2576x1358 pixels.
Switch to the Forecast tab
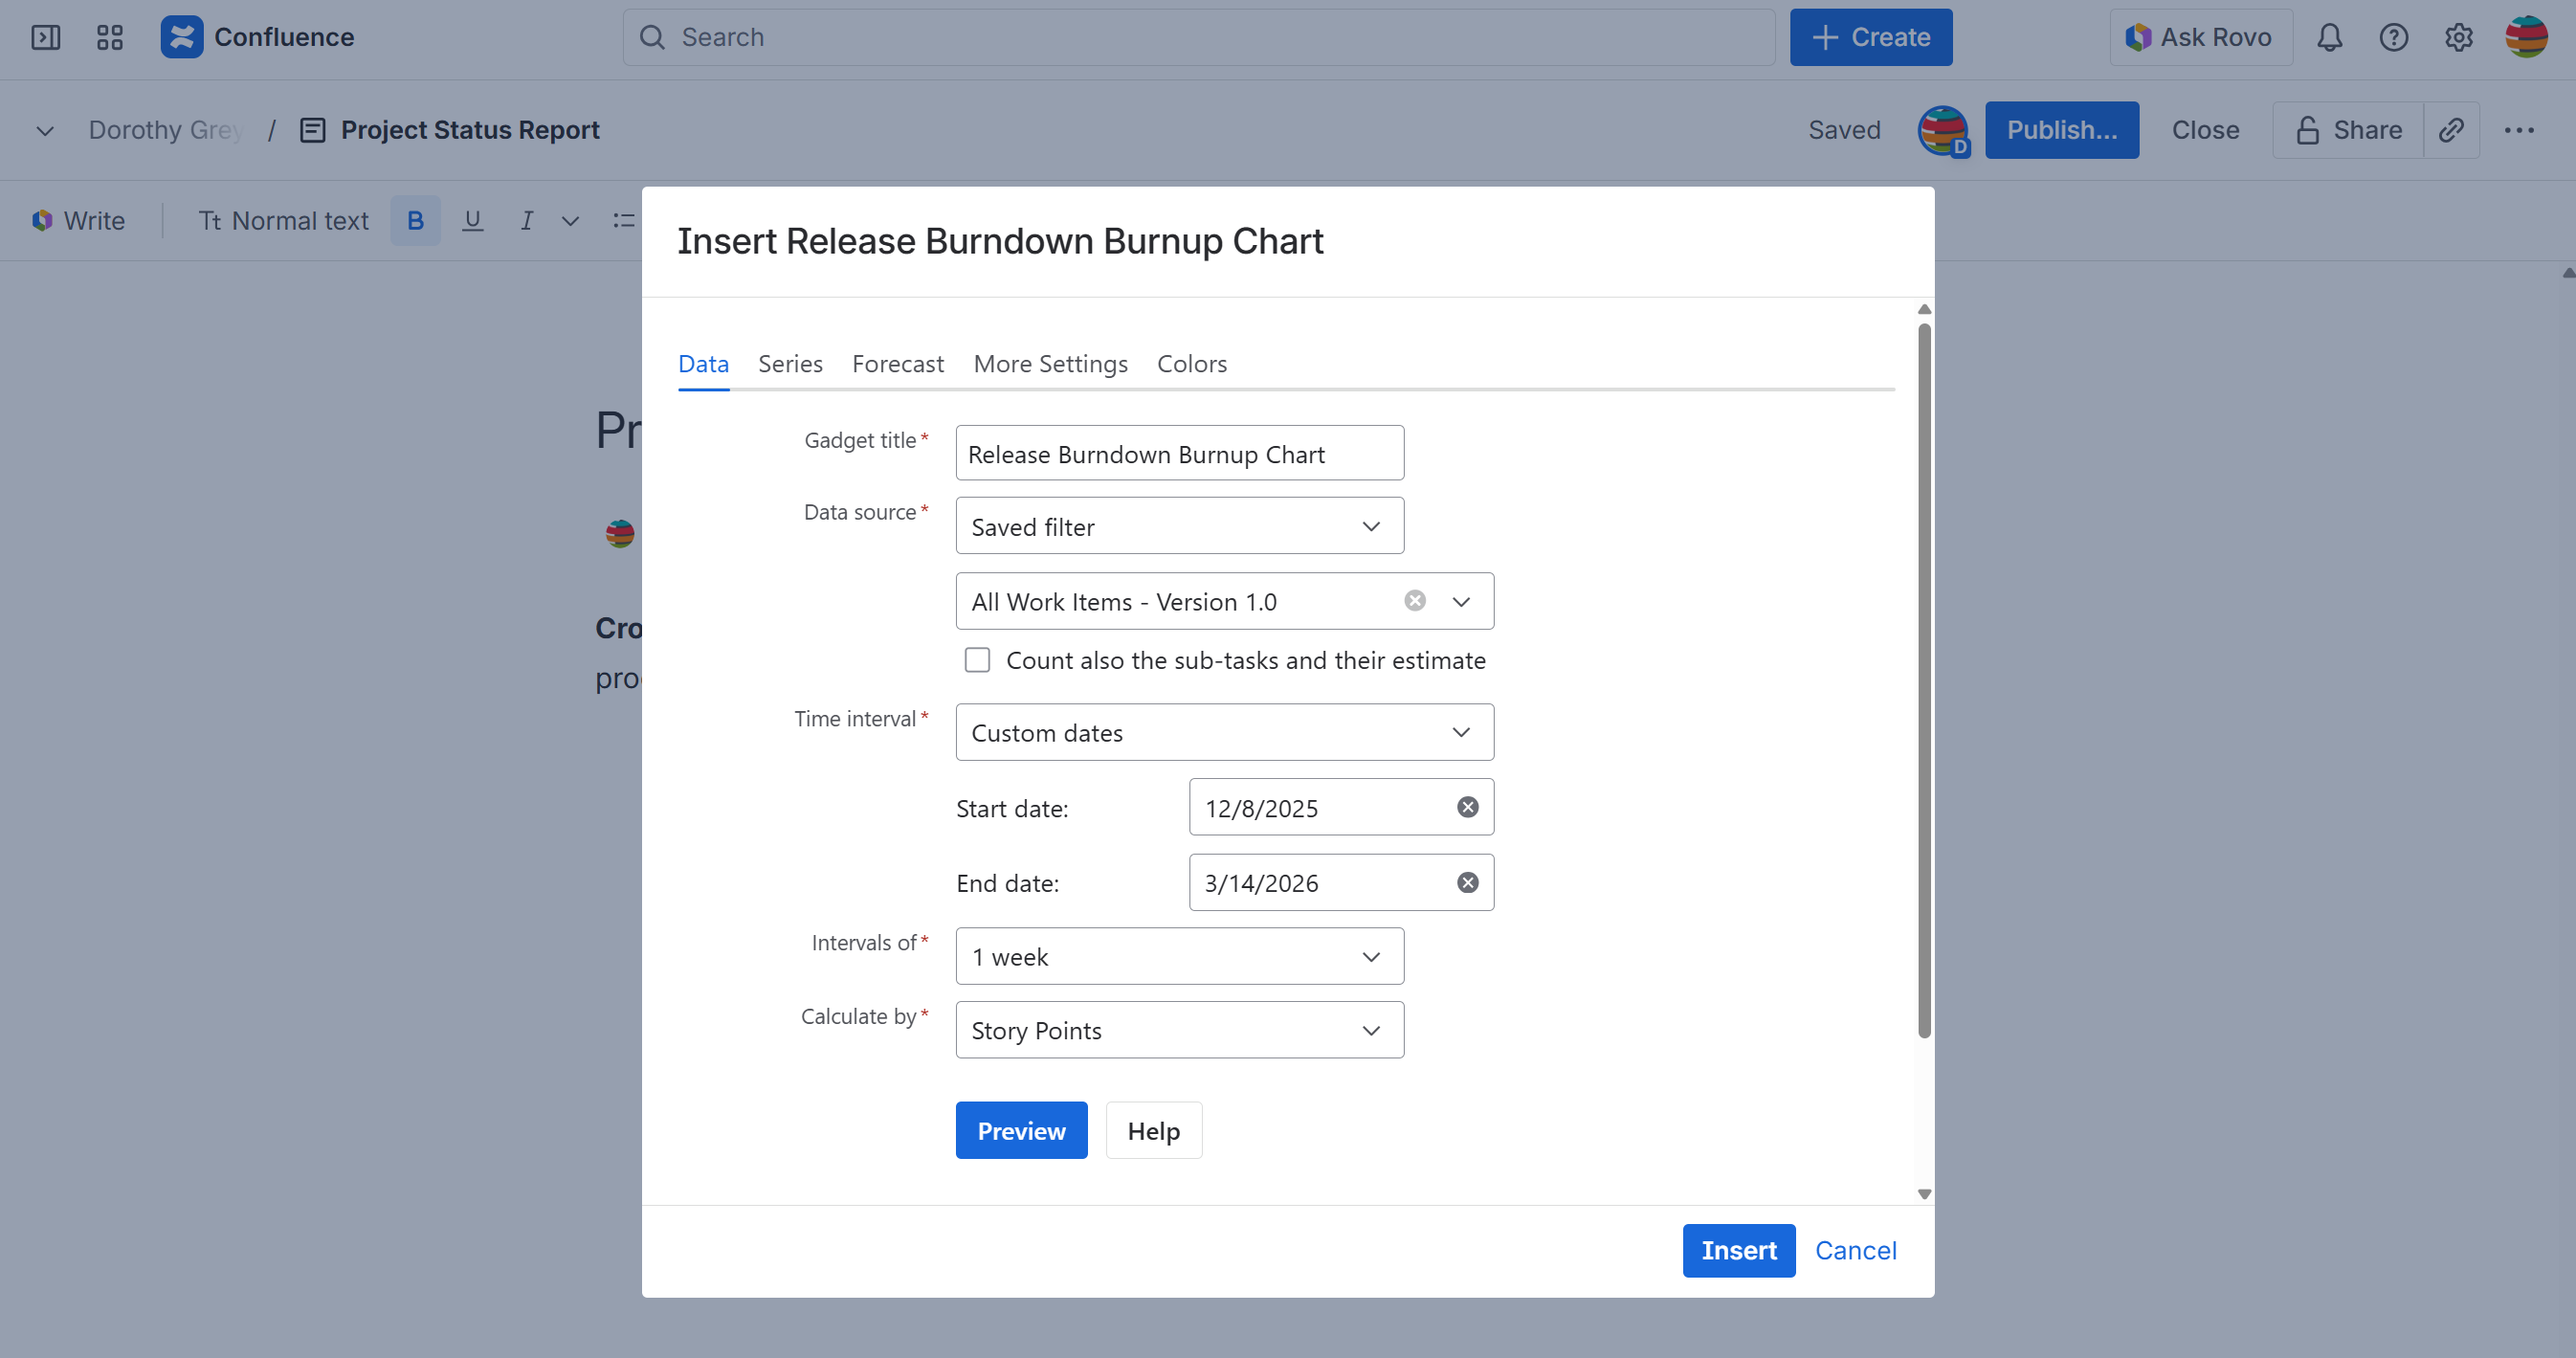pos(897,364)
